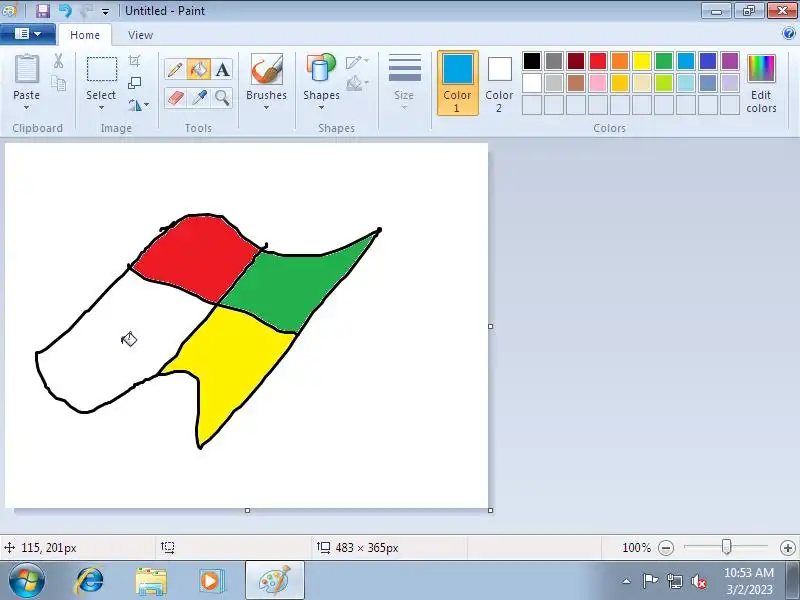Open the Rotate or flip dropdown
The height and width of the screenshot is (600, 800).
tap(138, 105)
